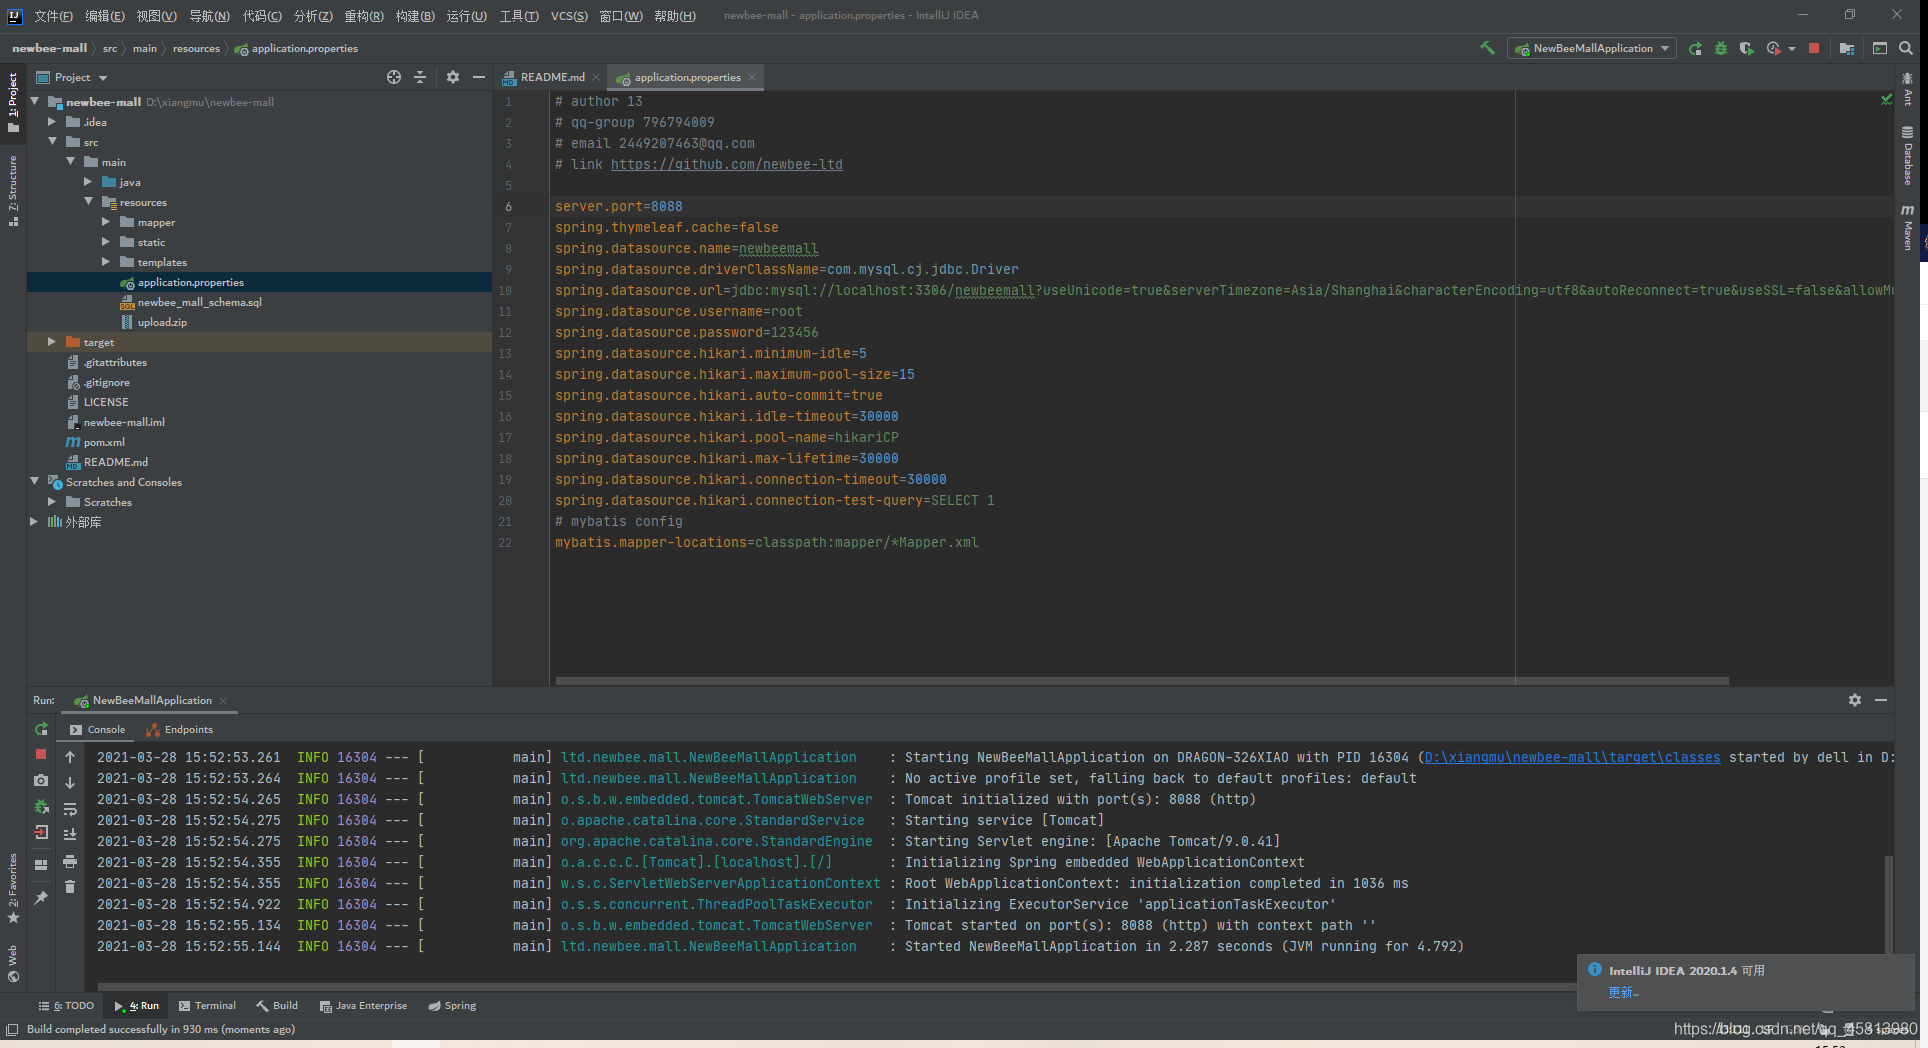Expand the 外部库 external libraries node
Screen dimensions: 1928x1048
(34, 522)
